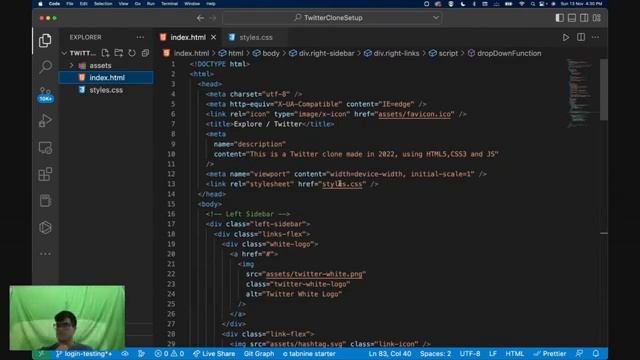Image resolution: width=640 pixels, height=360 pixels.
Task: Click the editor vertical scrollbar thumb
Action: pyautogui.click(x=604, y=90)
